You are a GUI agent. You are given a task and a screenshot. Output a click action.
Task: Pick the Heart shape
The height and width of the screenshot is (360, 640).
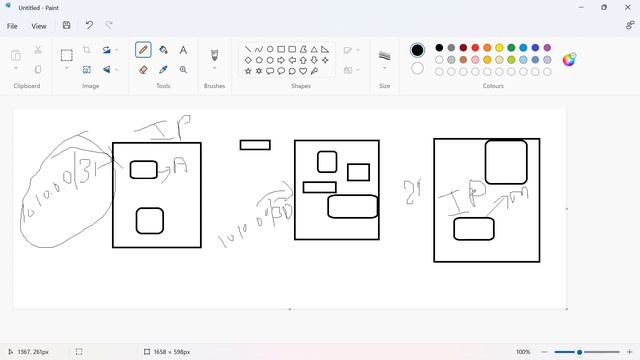(303, 71)
